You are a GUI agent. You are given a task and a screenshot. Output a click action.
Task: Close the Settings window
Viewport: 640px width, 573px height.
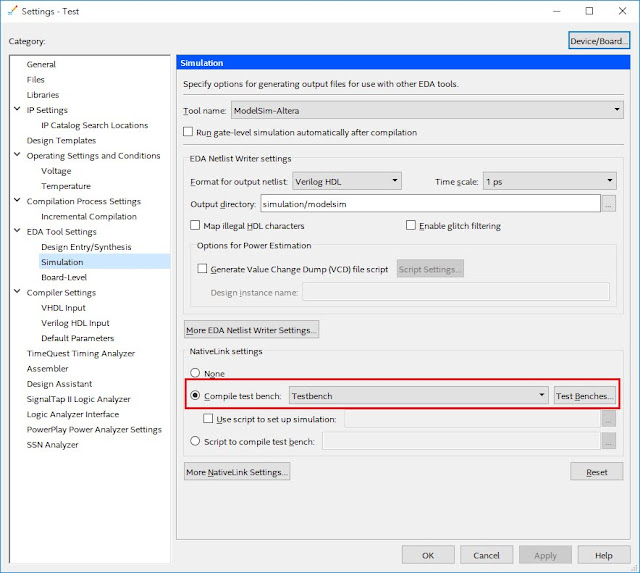[622, 11]
